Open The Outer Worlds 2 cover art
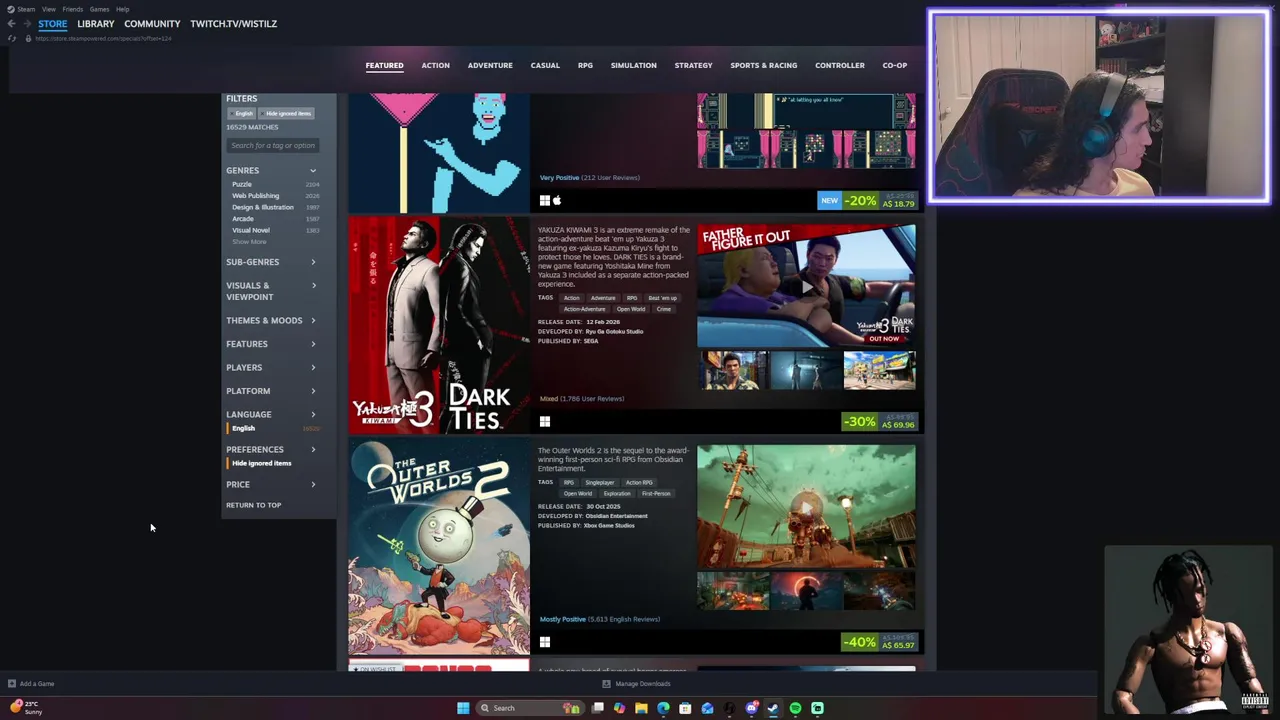This screenshot has height=720, width=1280. tap(438, 547)
